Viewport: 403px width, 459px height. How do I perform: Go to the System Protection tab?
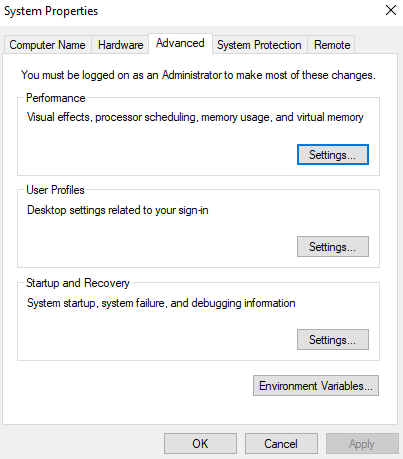259,45
